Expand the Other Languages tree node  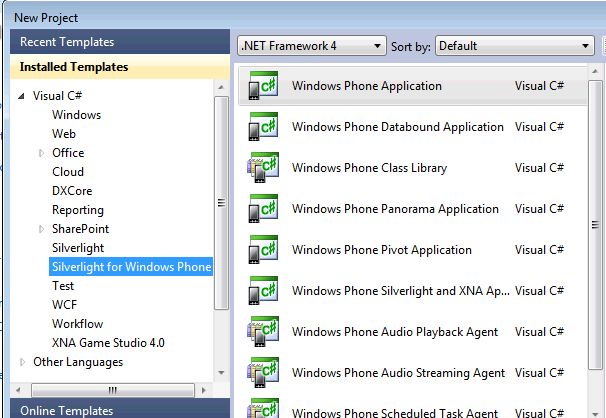[x=22, y=362]
